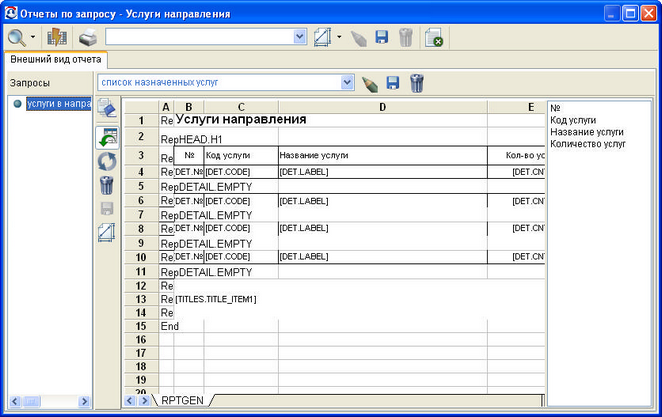Click the RepHEAD.H1 cell in row 2
Image resolution: width=662 pixels, height=417 pixels.
[191, 139]
